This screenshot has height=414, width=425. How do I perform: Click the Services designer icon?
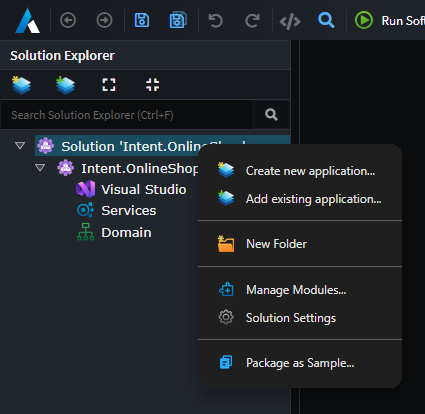pos(85,210)
